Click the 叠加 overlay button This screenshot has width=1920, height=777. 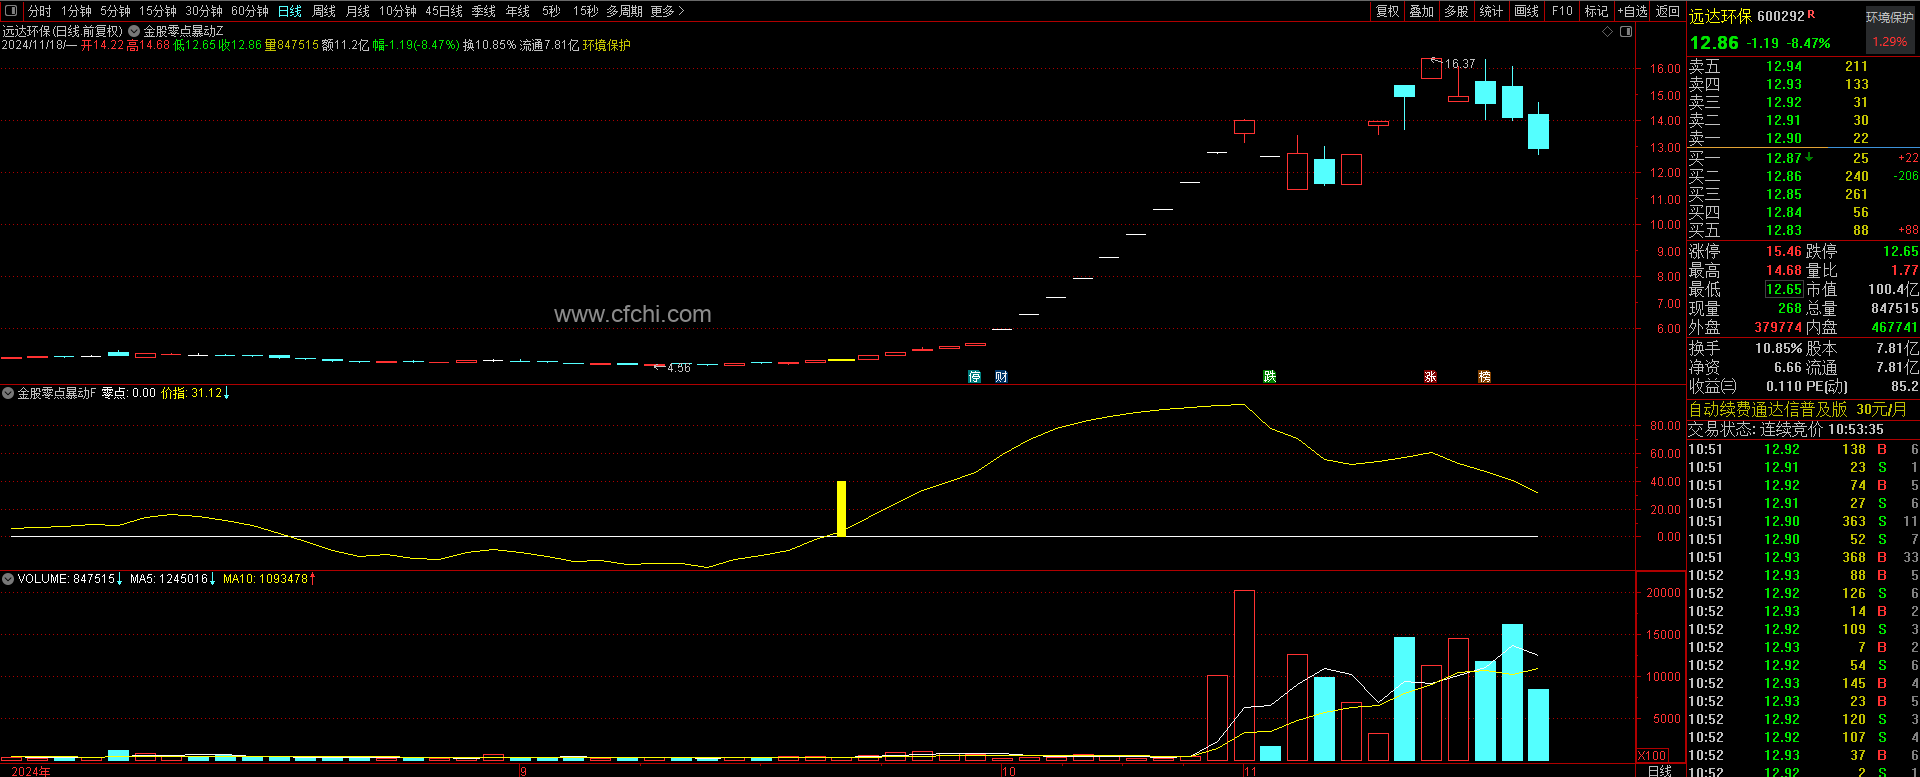point(1422,11)
